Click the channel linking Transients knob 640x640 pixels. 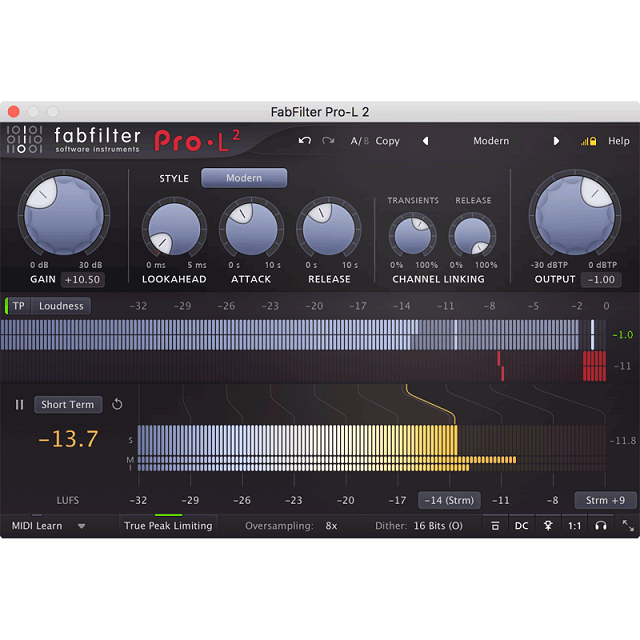[413, 236]
